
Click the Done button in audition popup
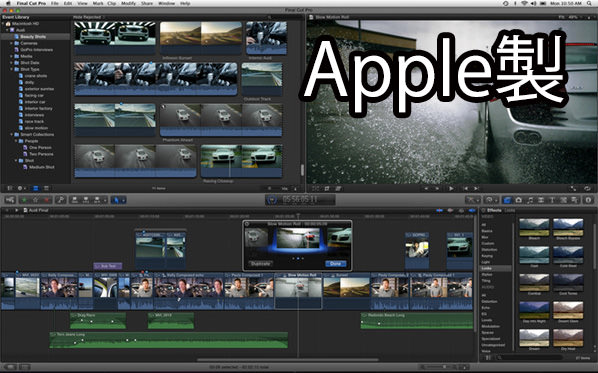click(x=336, y=264)
